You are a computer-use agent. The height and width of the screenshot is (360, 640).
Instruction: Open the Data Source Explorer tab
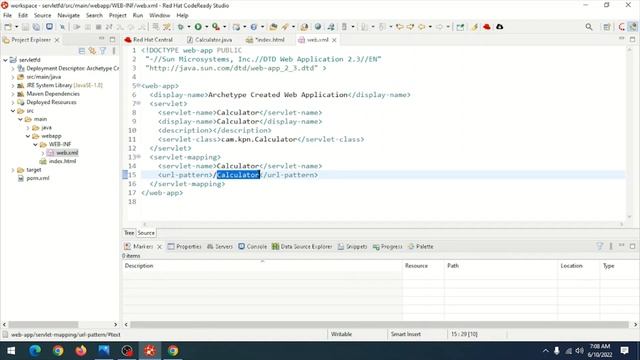[302, 247]
